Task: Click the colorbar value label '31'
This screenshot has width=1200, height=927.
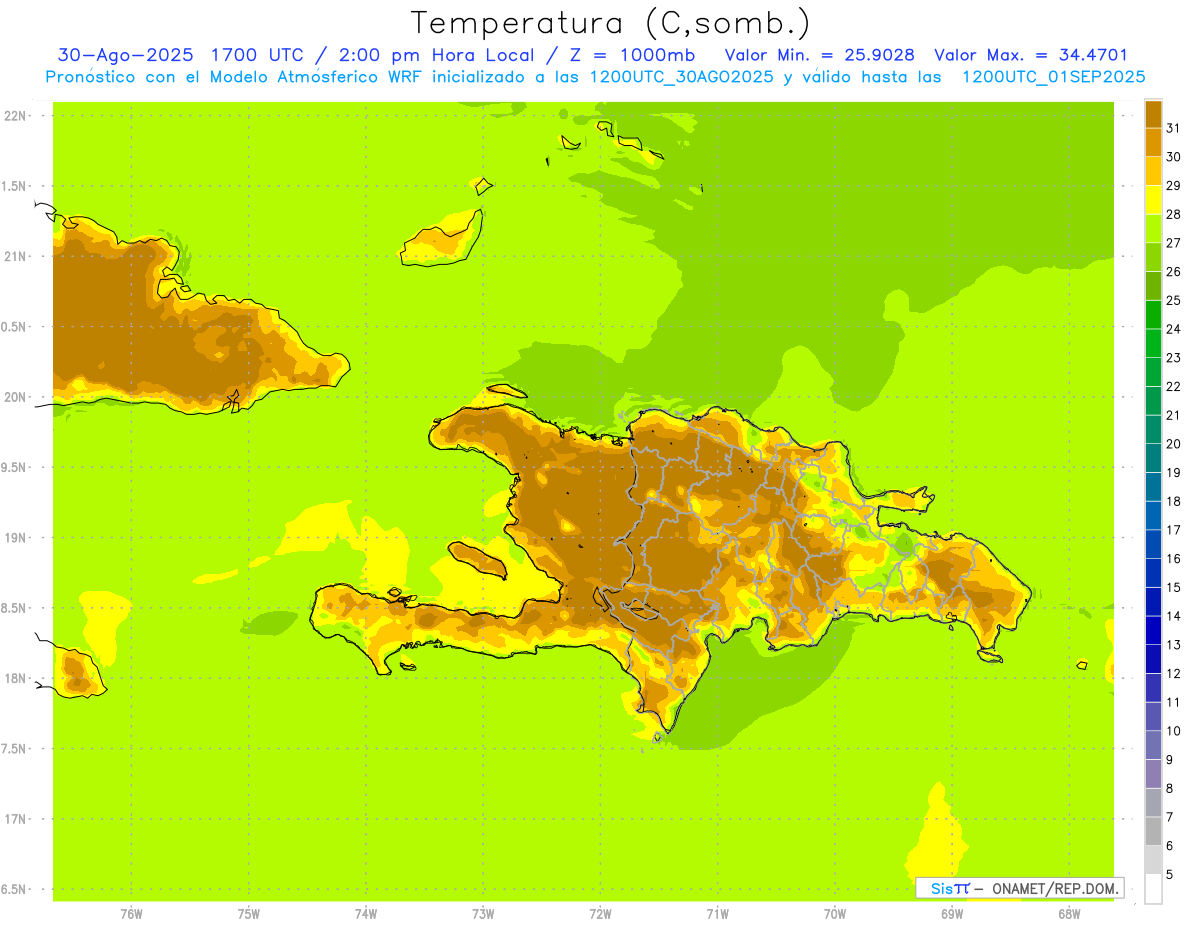Action: (1174, 127)
